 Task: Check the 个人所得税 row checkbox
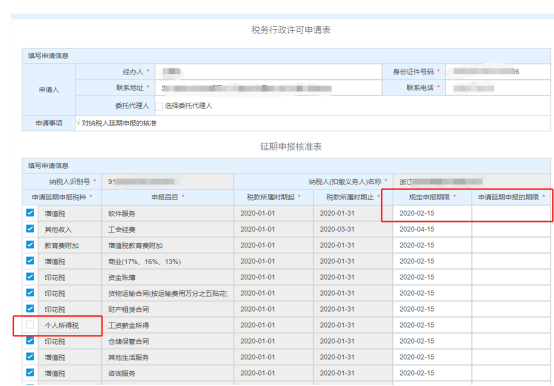pos(30,325)
